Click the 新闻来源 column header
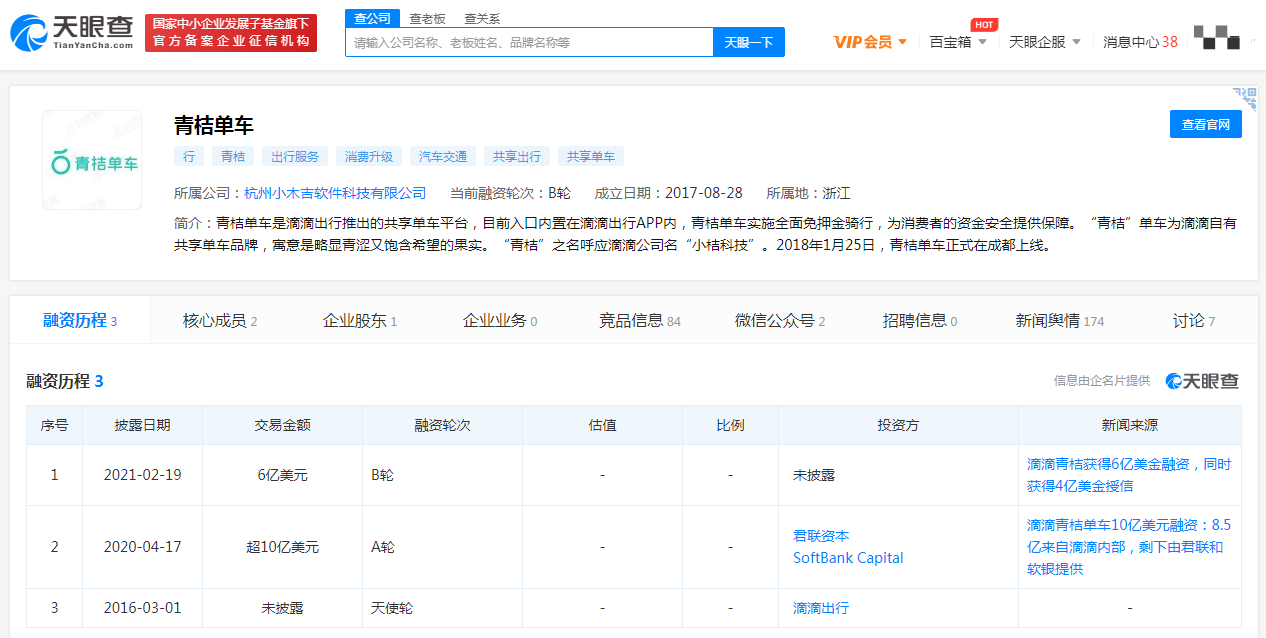This screenshot has width=1266, height=638. pos(1130,425)
